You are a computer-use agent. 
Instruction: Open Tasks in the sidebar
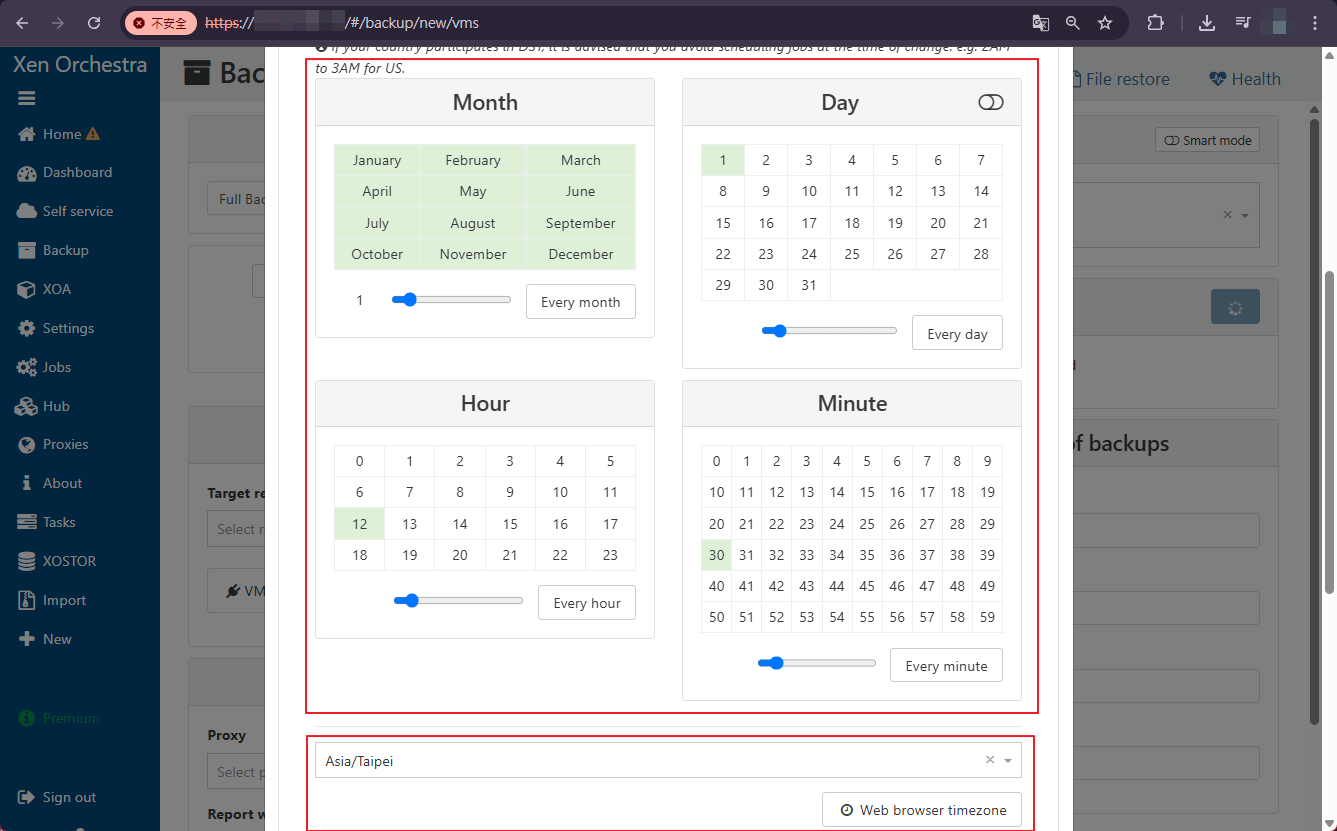(x=46, y=522)
